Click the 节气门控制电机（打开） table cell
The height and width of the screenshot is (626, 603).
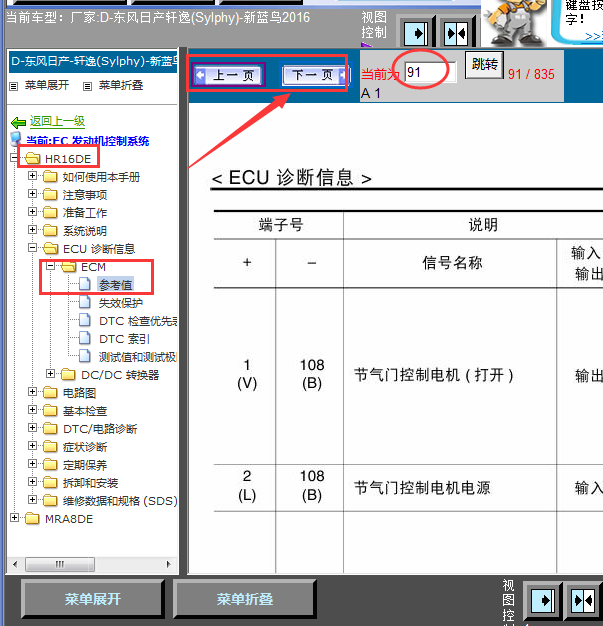(x=450, y=376)
